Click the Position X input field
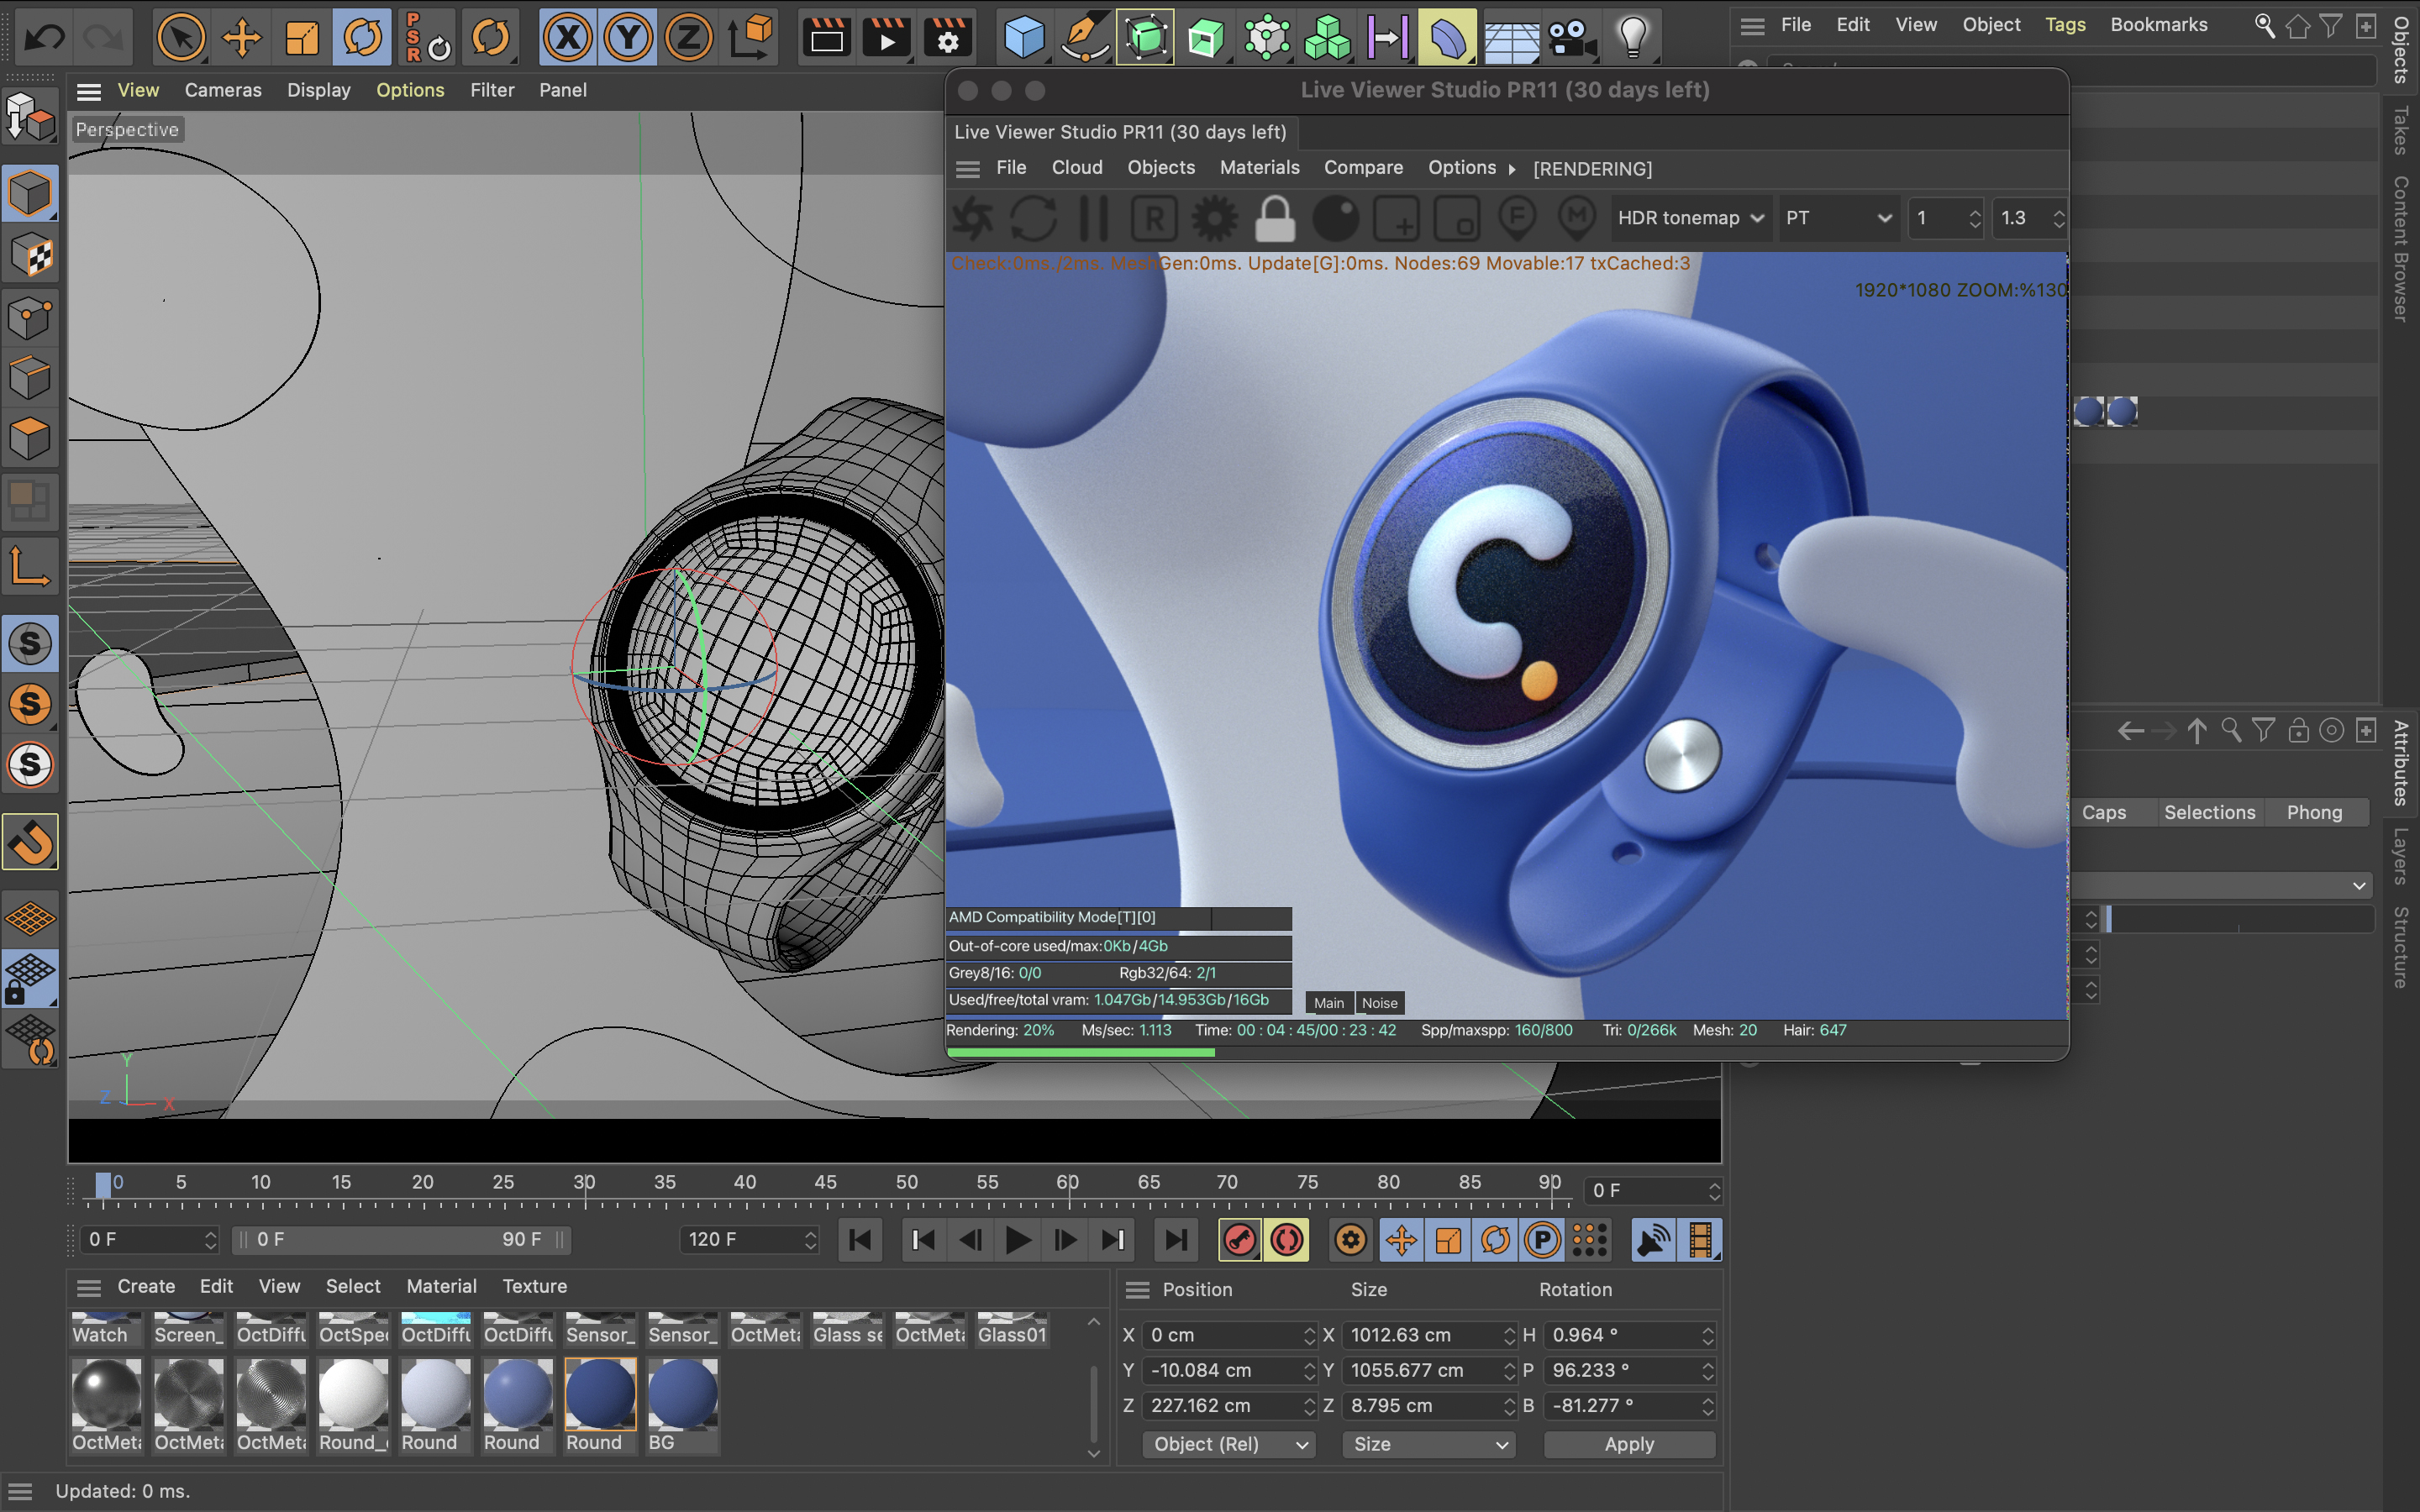2420x1512 pixels. point(1229,1335)
